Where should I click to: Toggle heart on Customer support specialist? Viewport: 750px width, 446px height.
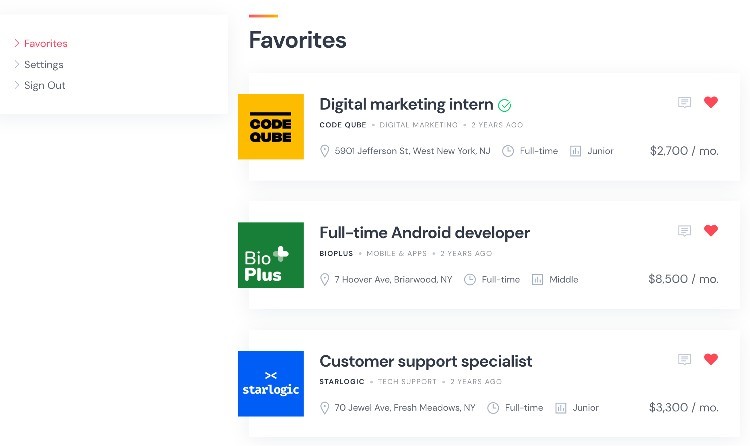point(711,360)
